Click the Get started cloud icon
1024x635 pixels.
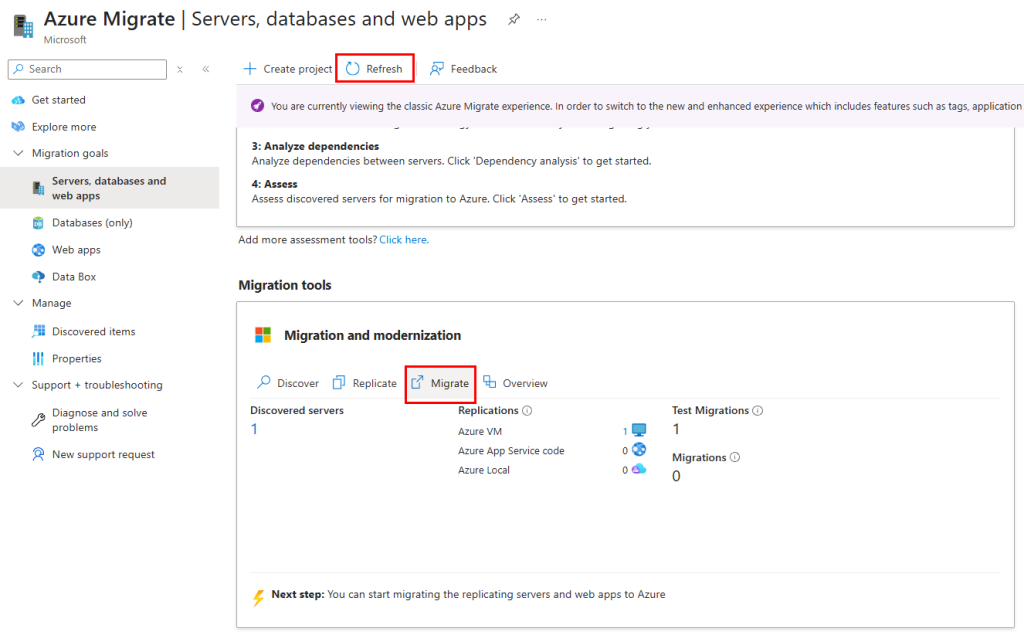pos(18,100)
